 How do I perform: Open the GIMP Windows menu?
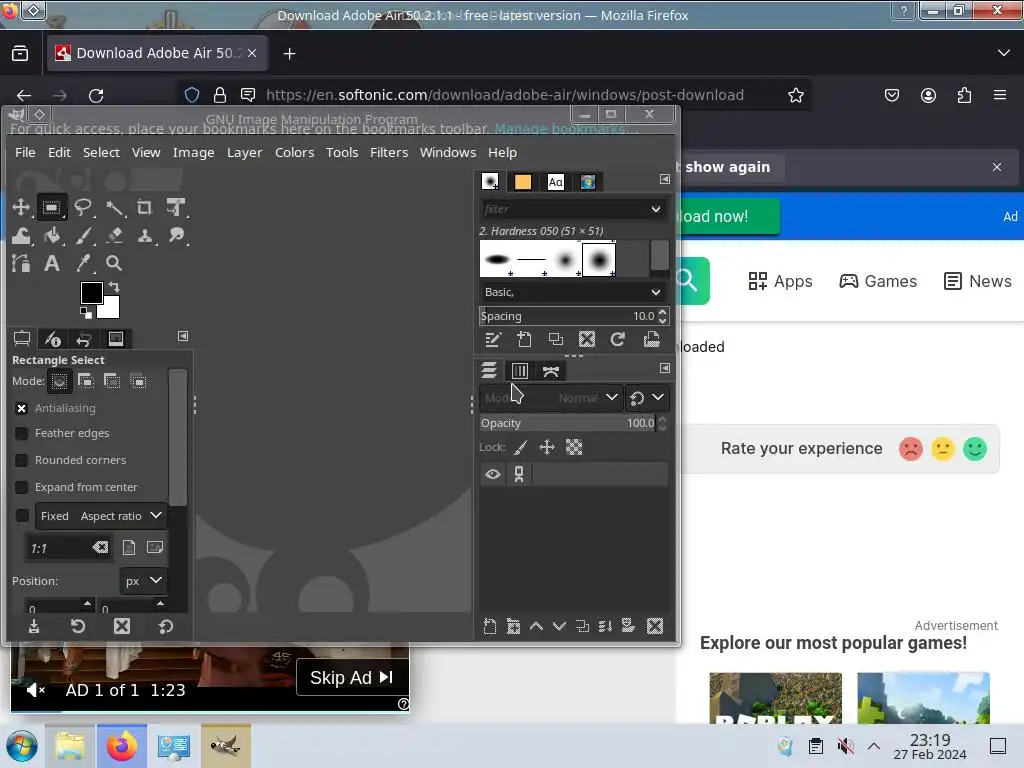[x=447, y=152]
